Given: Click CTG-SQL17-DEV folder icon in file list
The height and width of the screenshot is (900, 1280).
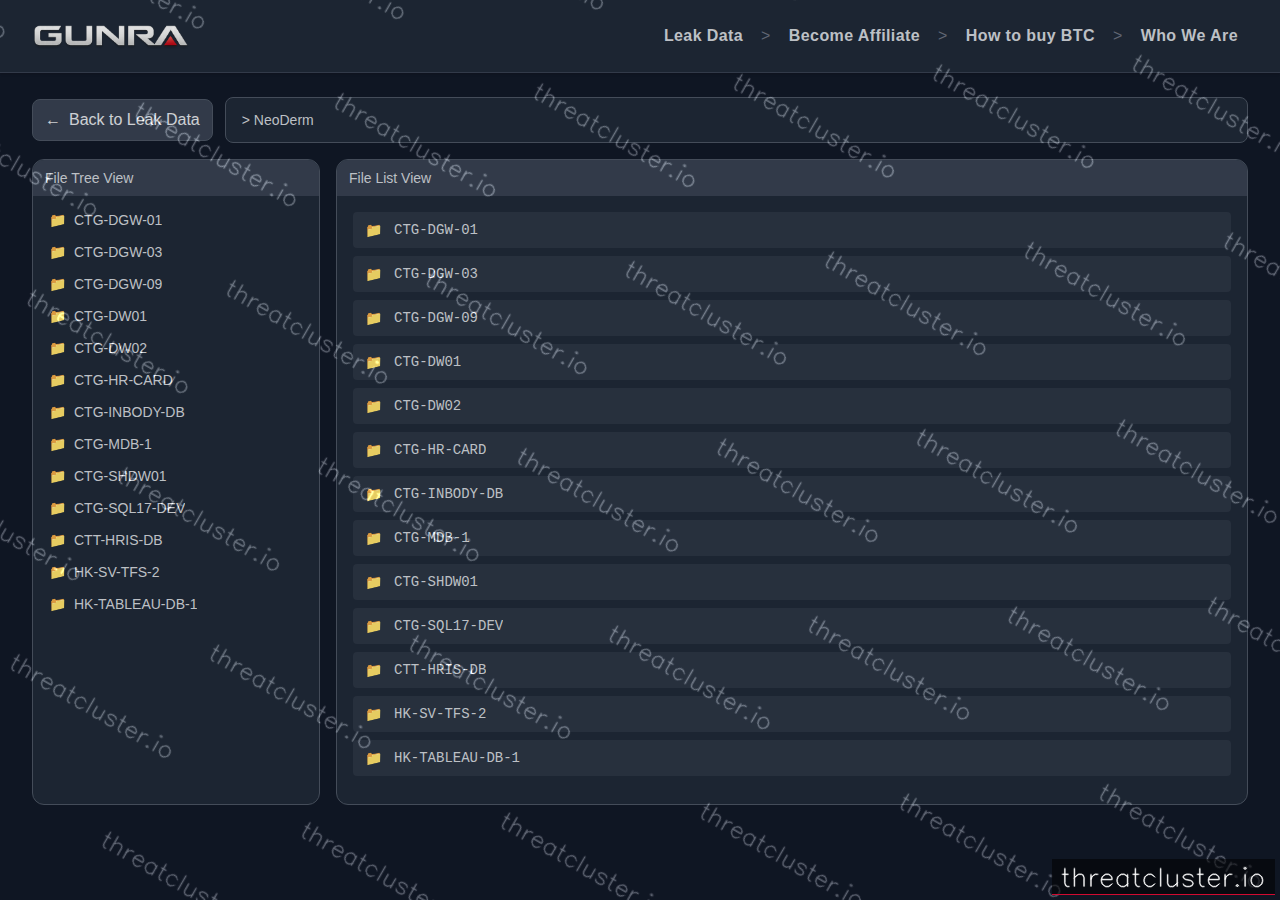Looking at the screenshot, I should [x=373, y=626].
